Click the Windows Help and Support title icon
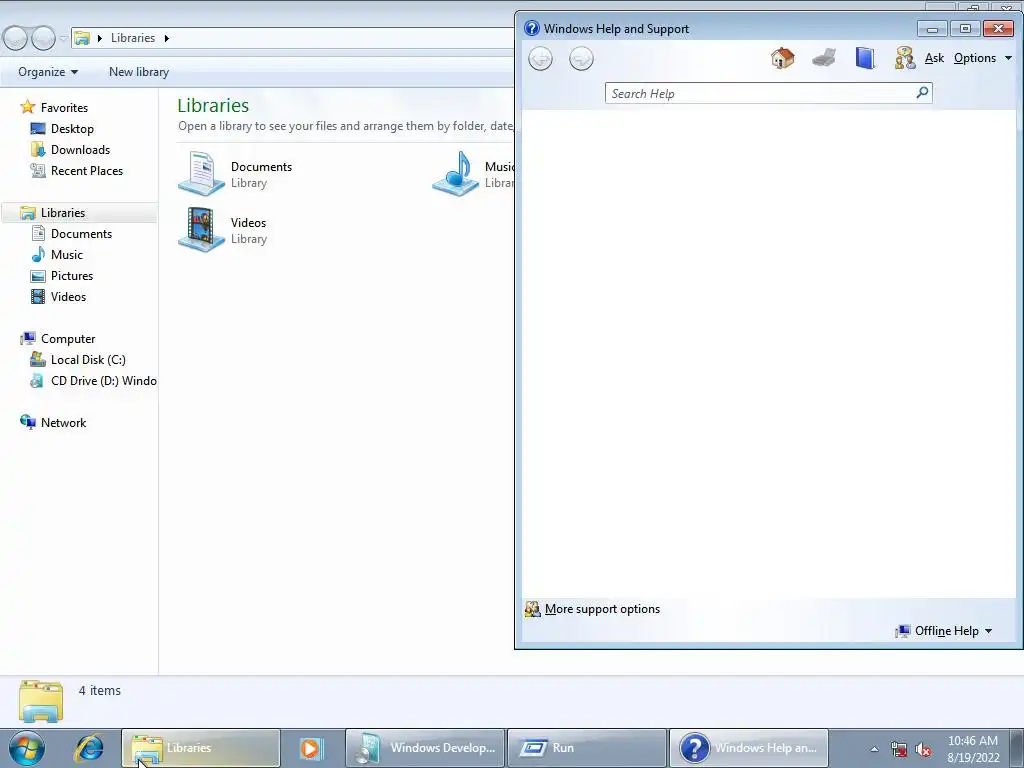The width and height of the screenshot is (1024, 768). [x=532, y=28]
